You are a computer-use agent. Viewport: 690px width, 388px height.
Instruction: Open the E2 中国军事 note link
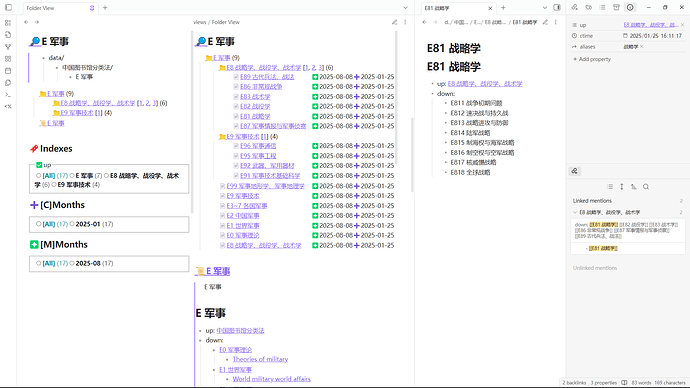(243, 216)
